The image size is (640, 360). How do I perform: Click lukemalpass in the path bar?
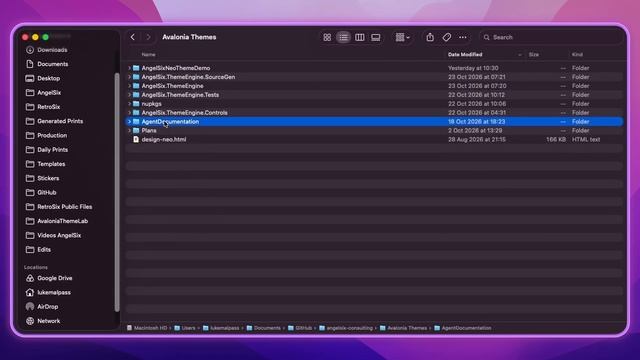[x=221, y=328]
